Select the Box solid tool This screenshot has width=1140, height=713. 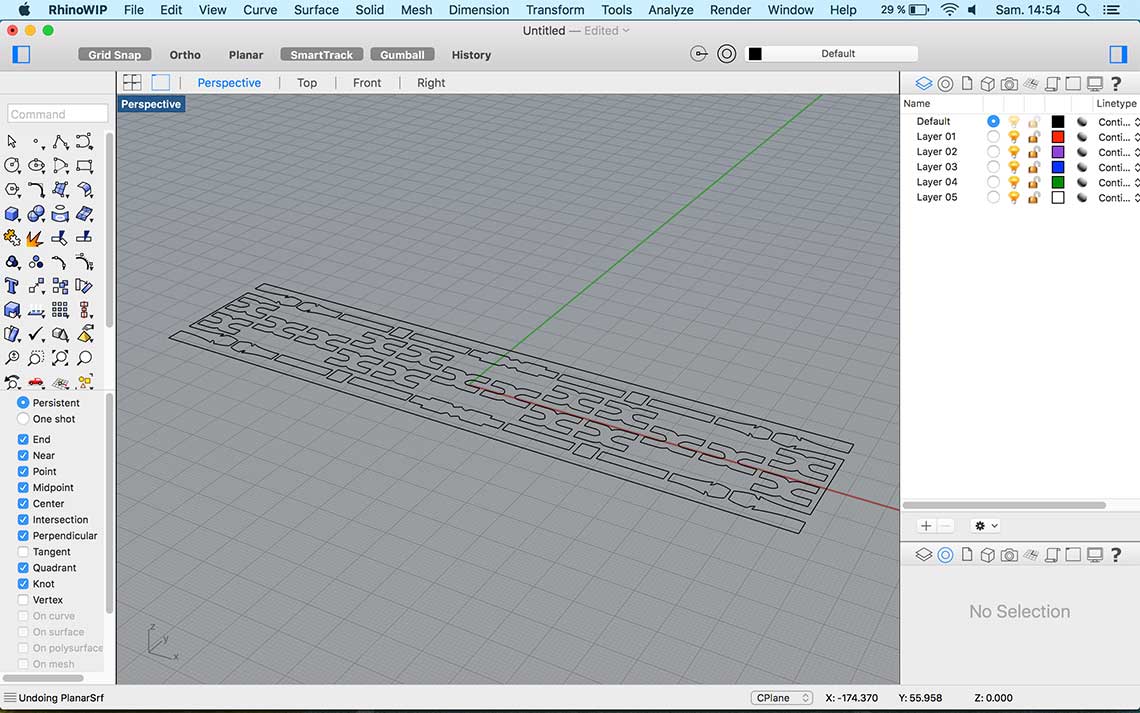coord(12,214)
